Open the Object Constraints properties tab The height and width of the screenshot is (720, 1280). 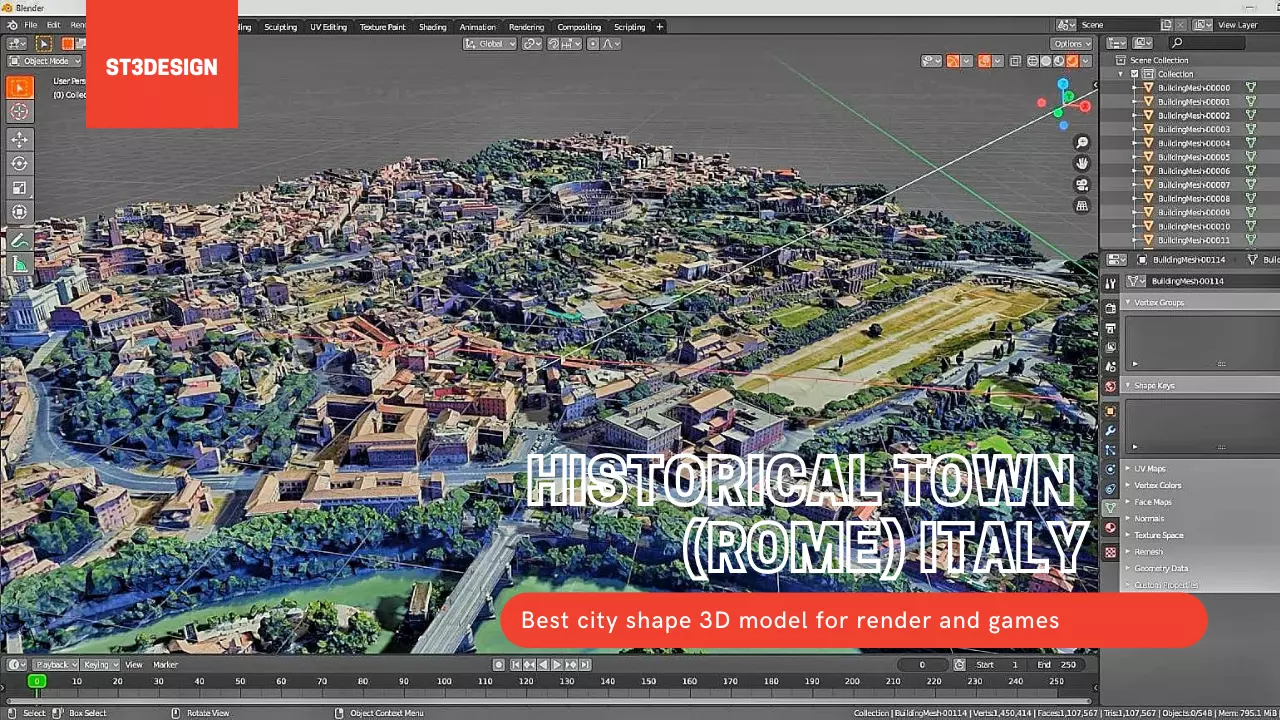coord(1110,489)
